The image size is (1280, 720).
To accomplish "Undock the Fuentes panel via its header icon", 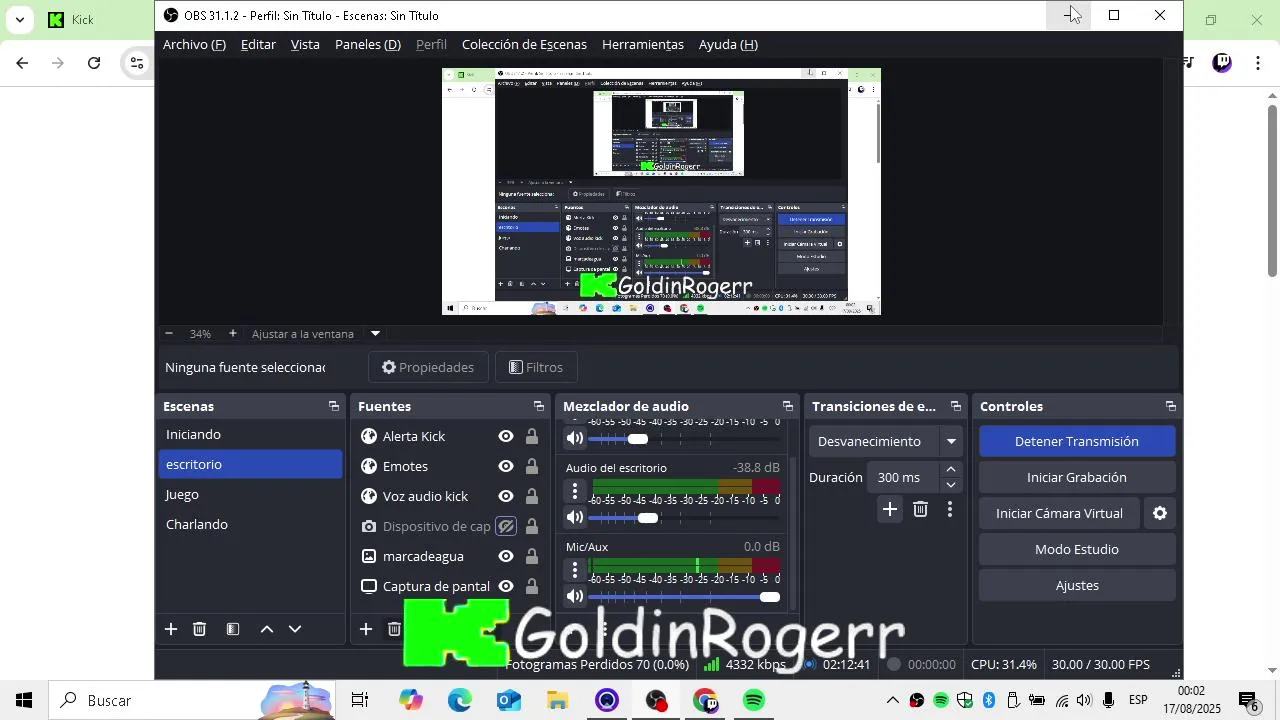I will [x=538, y=406].
